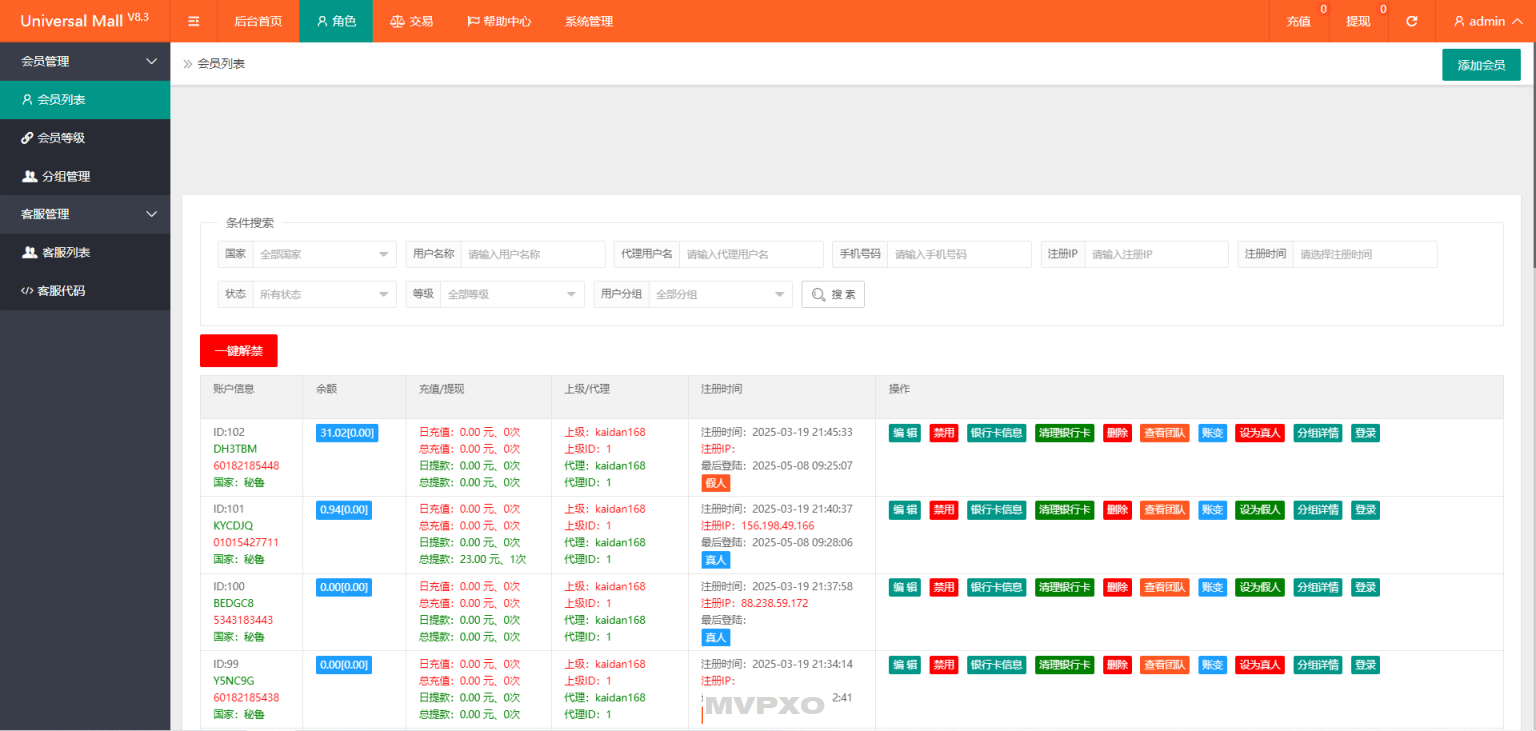
Task: Open 会员等级 in the sidebar
Action: (85, 138)
